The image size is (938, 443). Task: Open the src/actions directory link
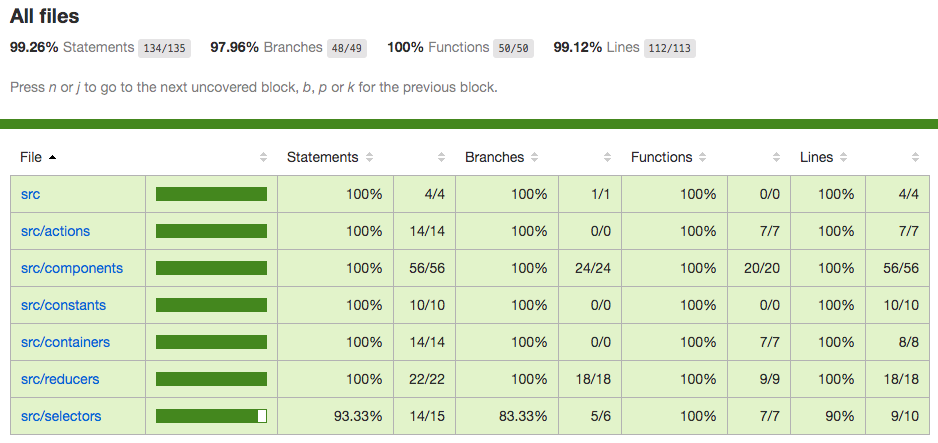(x=55, y=231)
